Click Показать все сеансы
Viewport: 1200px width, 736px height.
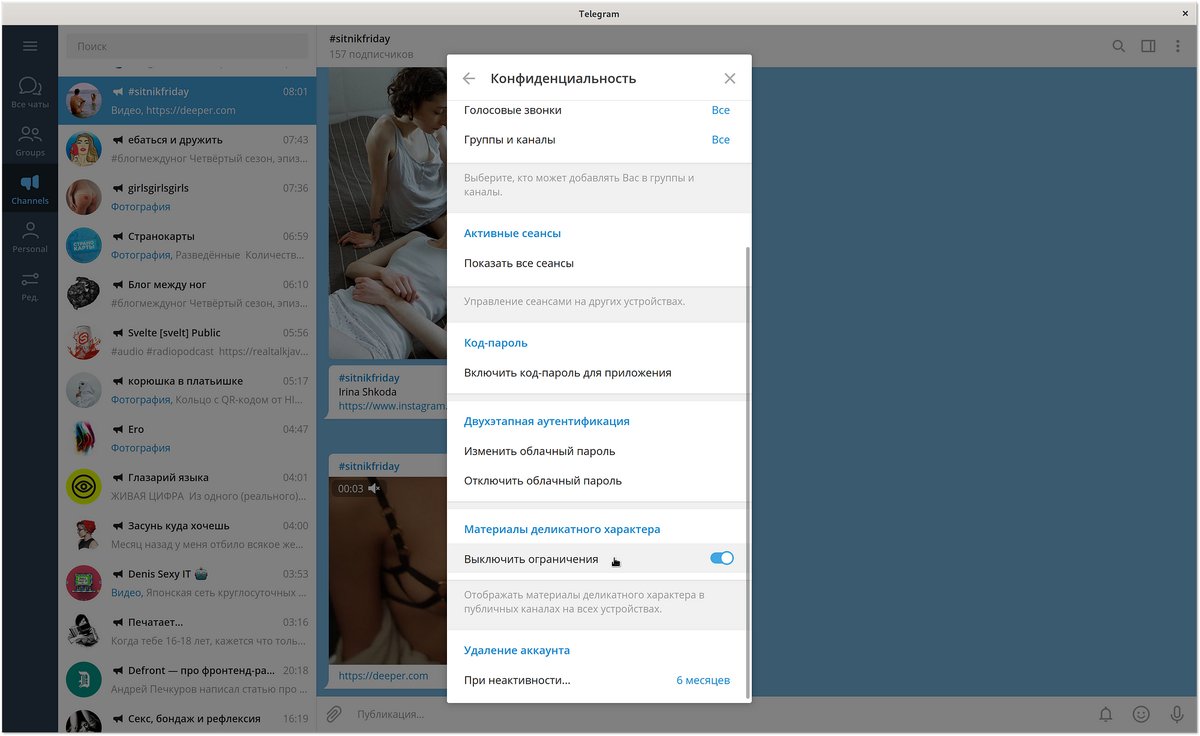(x=598, y=263)
